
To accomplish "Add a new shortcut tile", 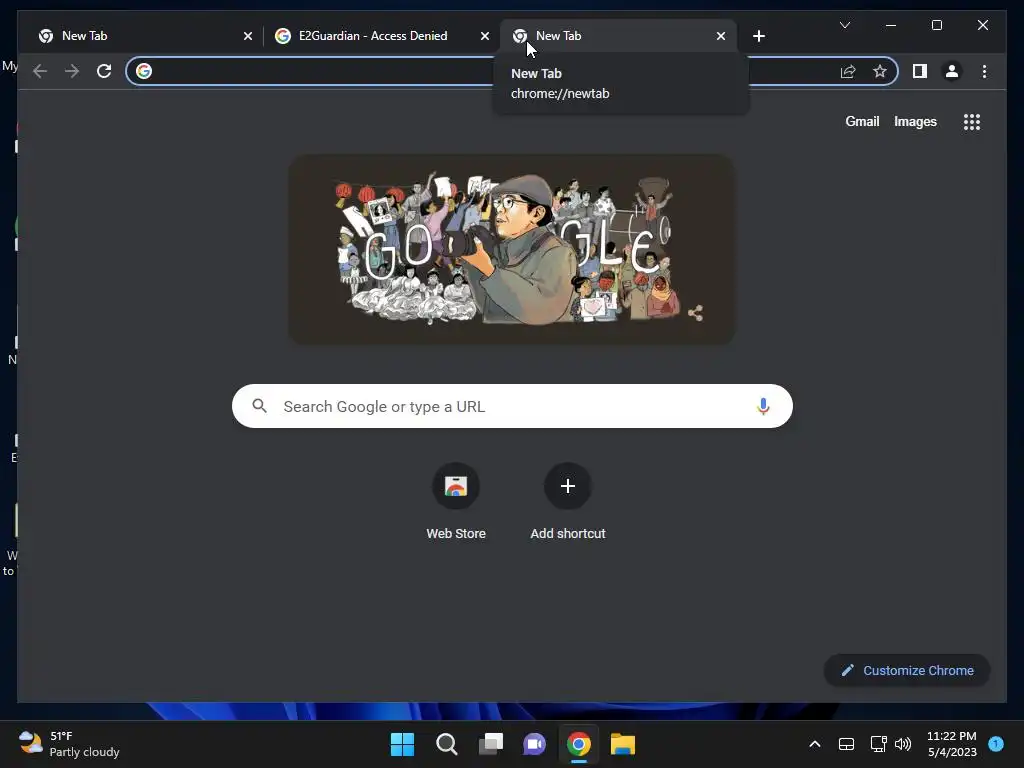I will [x=568, y=502].
